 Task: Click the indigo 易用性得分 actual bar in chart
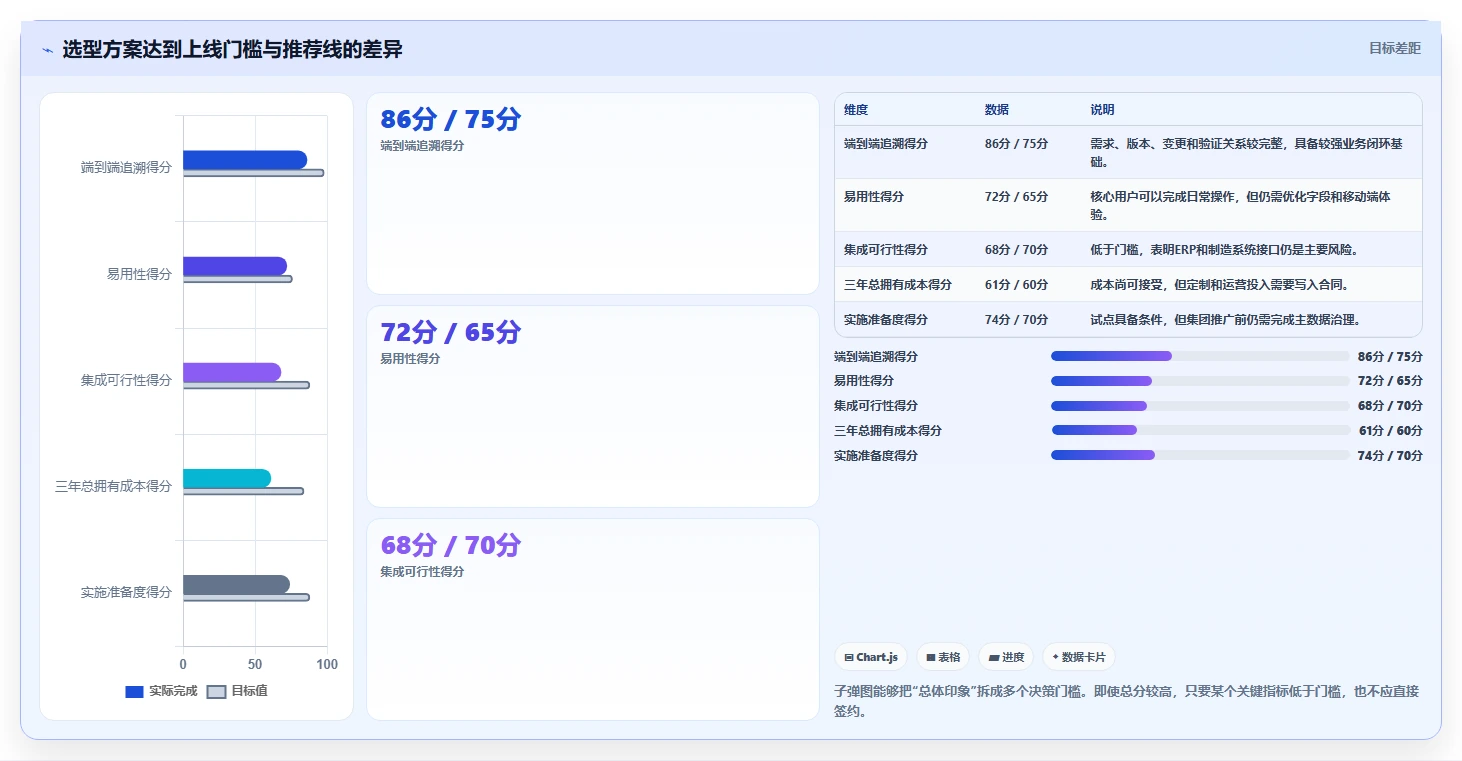[235, 266]
